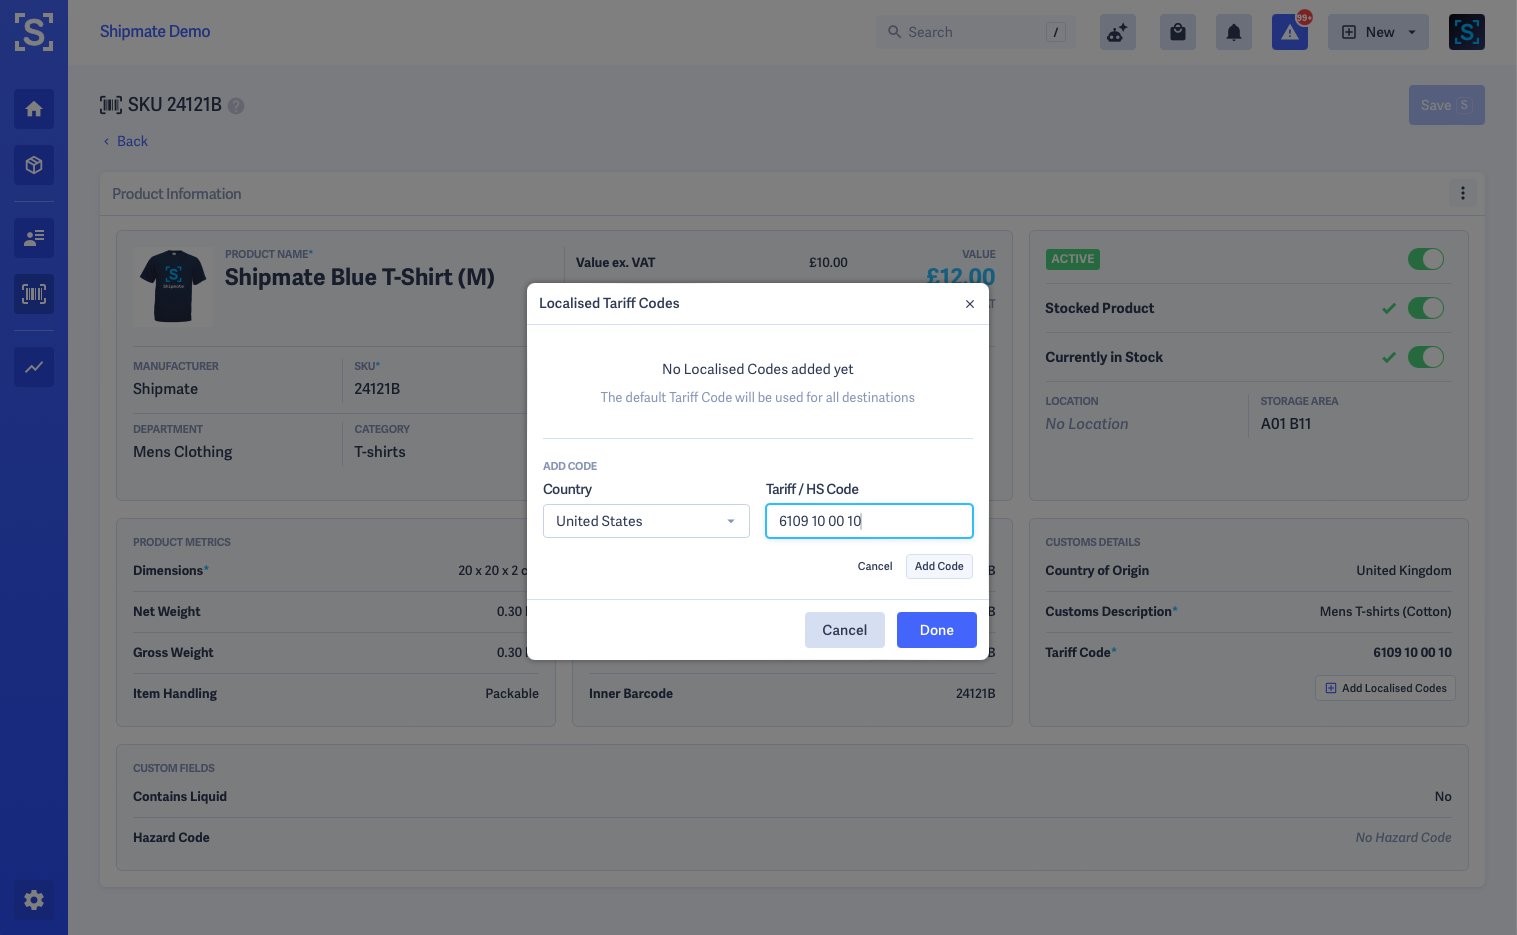The height and width of the screenshot is (935, 1517).
Task: Click the small Cancel link beside Add Code
Action: click(x=875, y=566)
